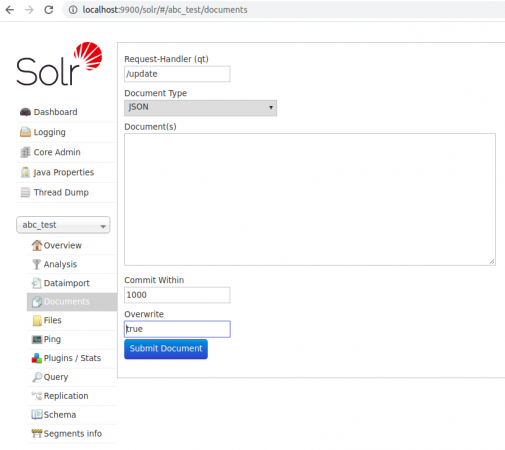The height and width of the screenshot is (450, 505).
Task: Click the Analysis funnel icon
Action: click(37, 264)
